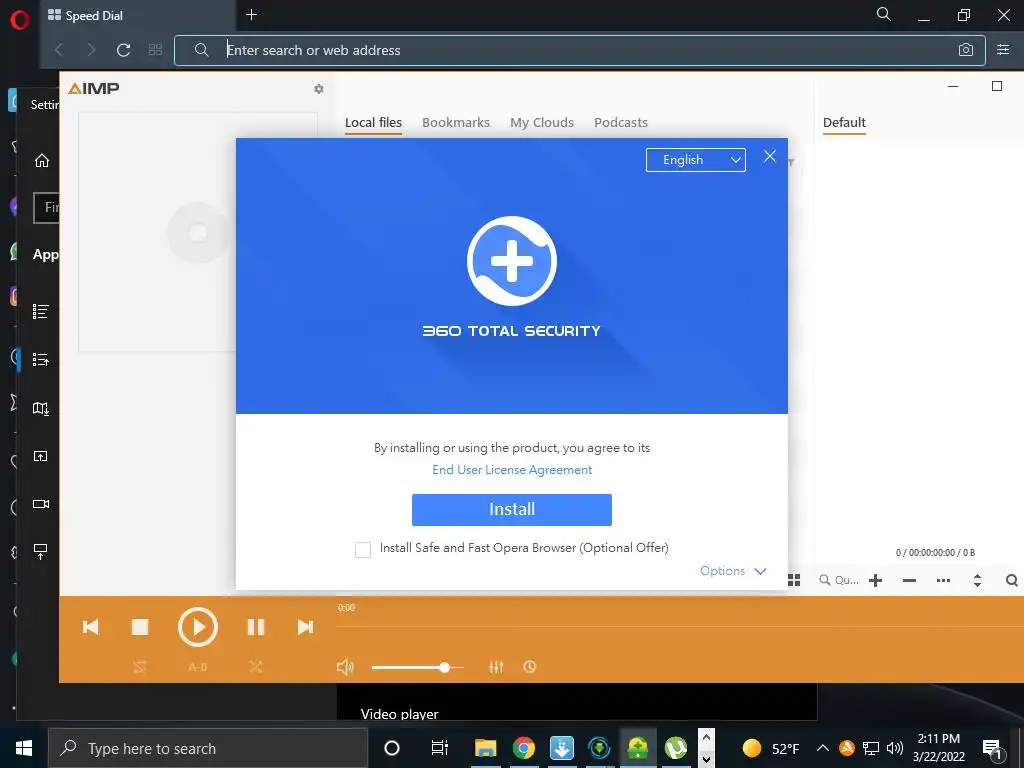This screenshot has width=1024, height=768.
Task: Go to Home in Settings sidebar
Action: [x=42, y=161]
